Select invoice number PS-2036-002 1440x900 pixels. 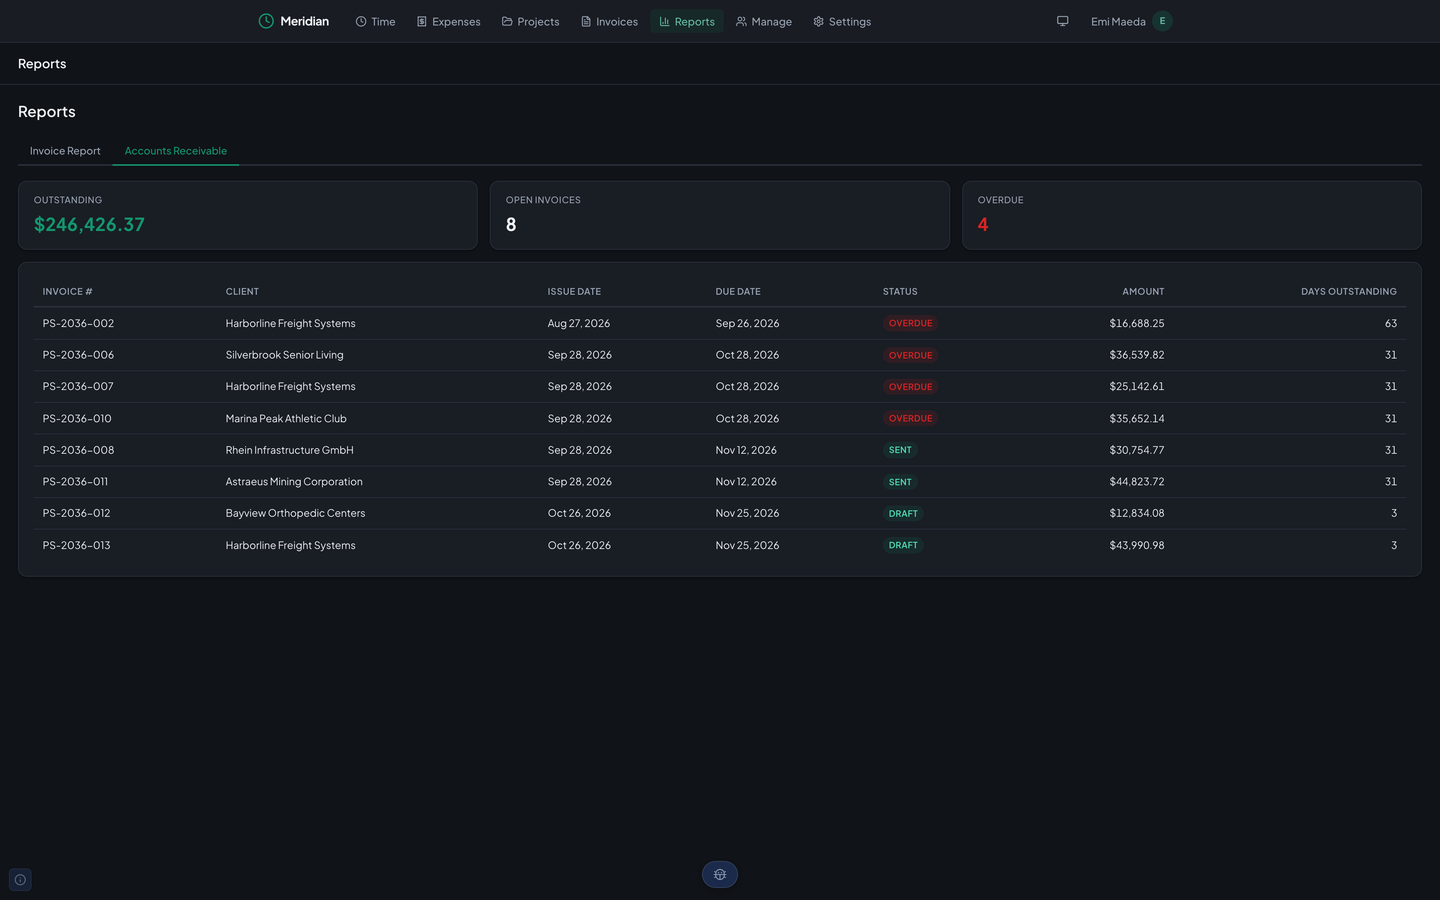point(78,323)
